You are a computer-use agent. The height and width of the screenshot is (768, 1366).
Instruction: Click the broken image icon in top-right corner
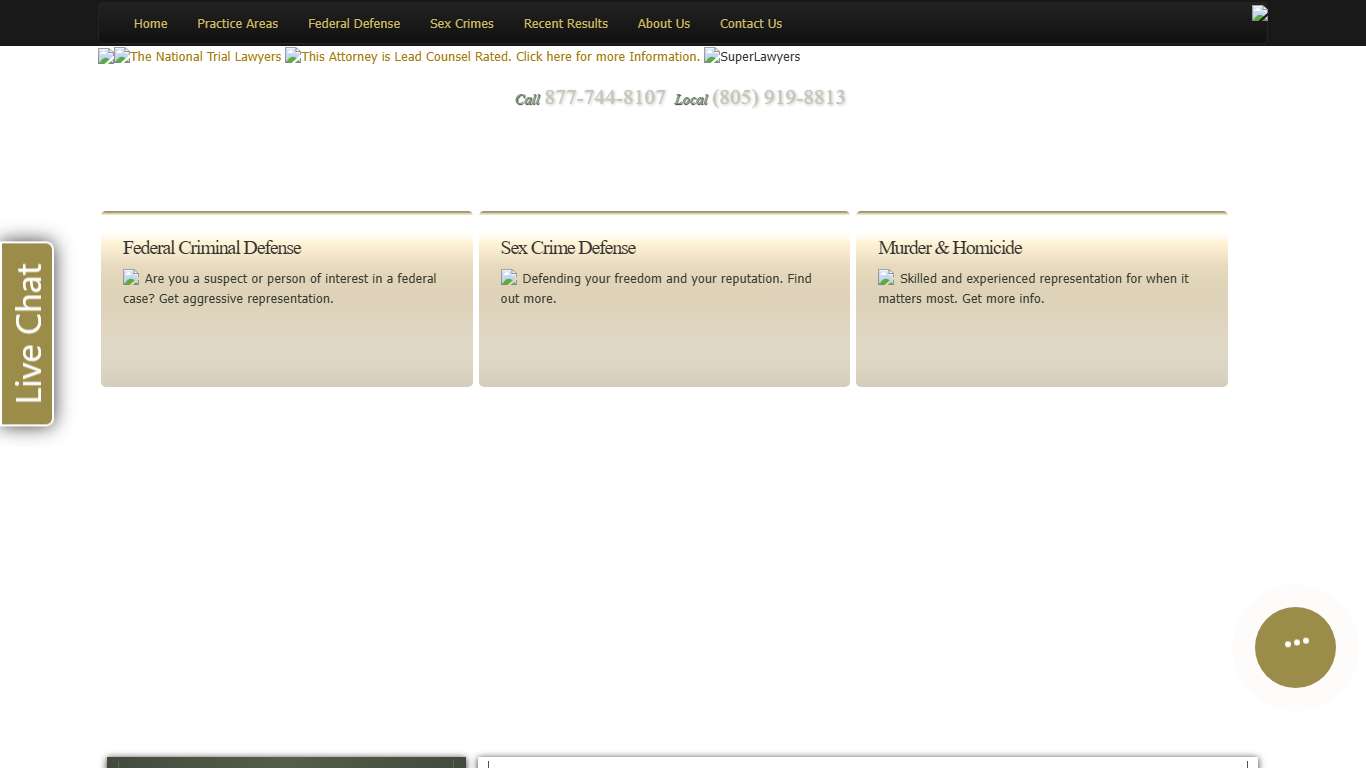1259,13
